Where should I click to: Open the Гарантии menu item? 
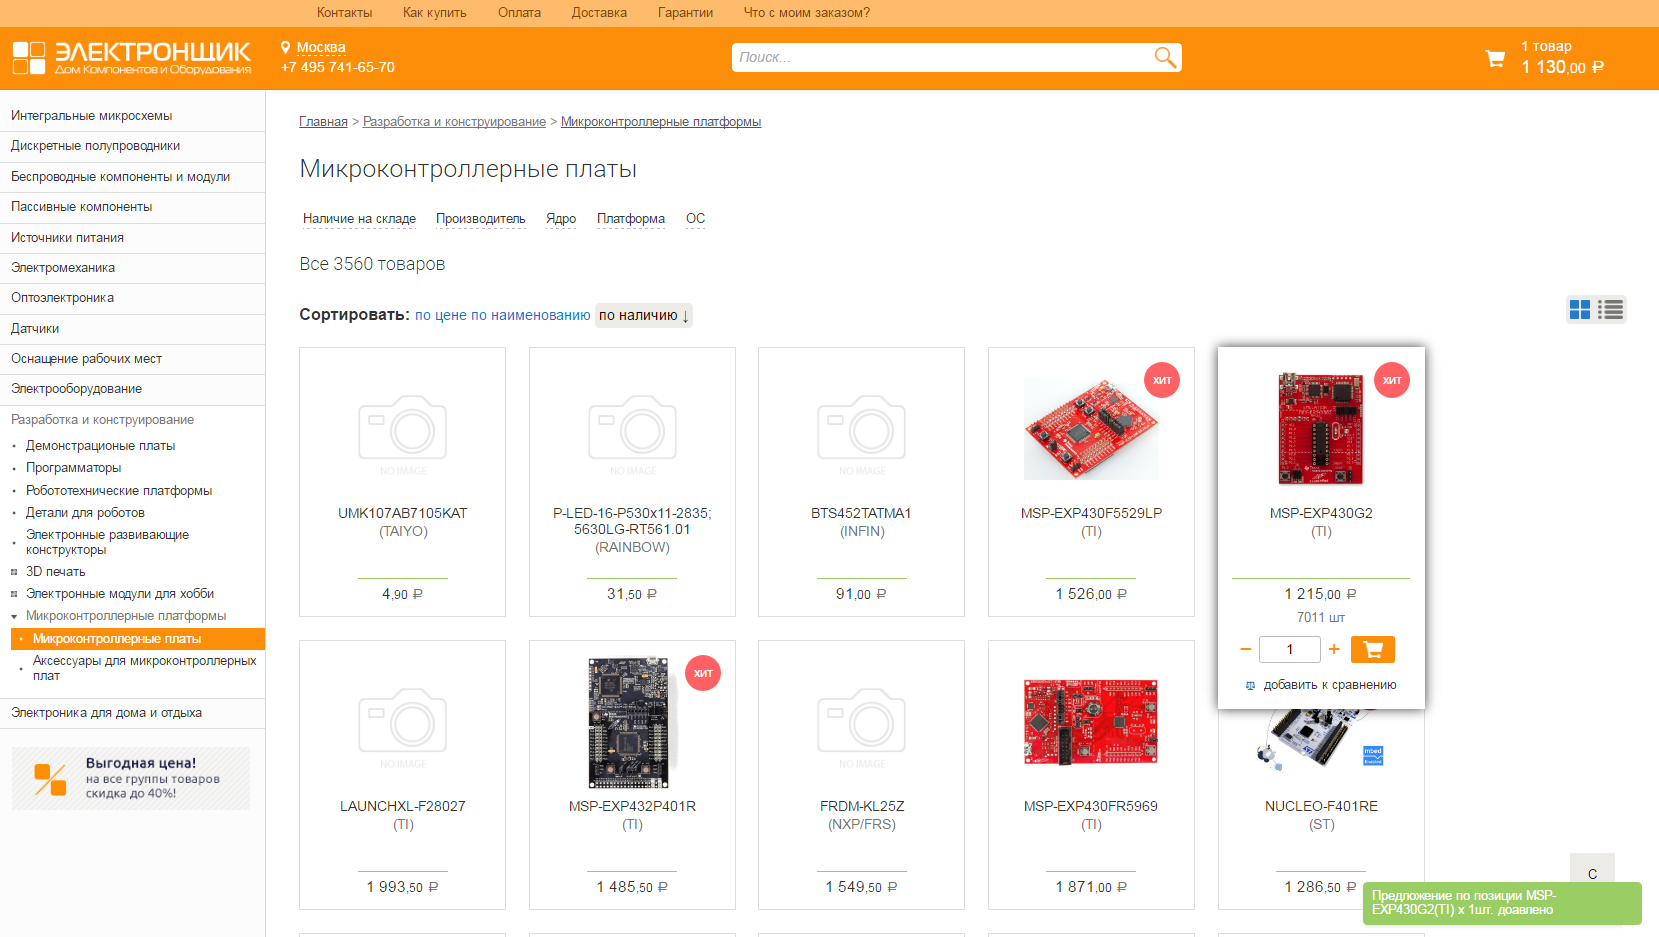(685, 13)
